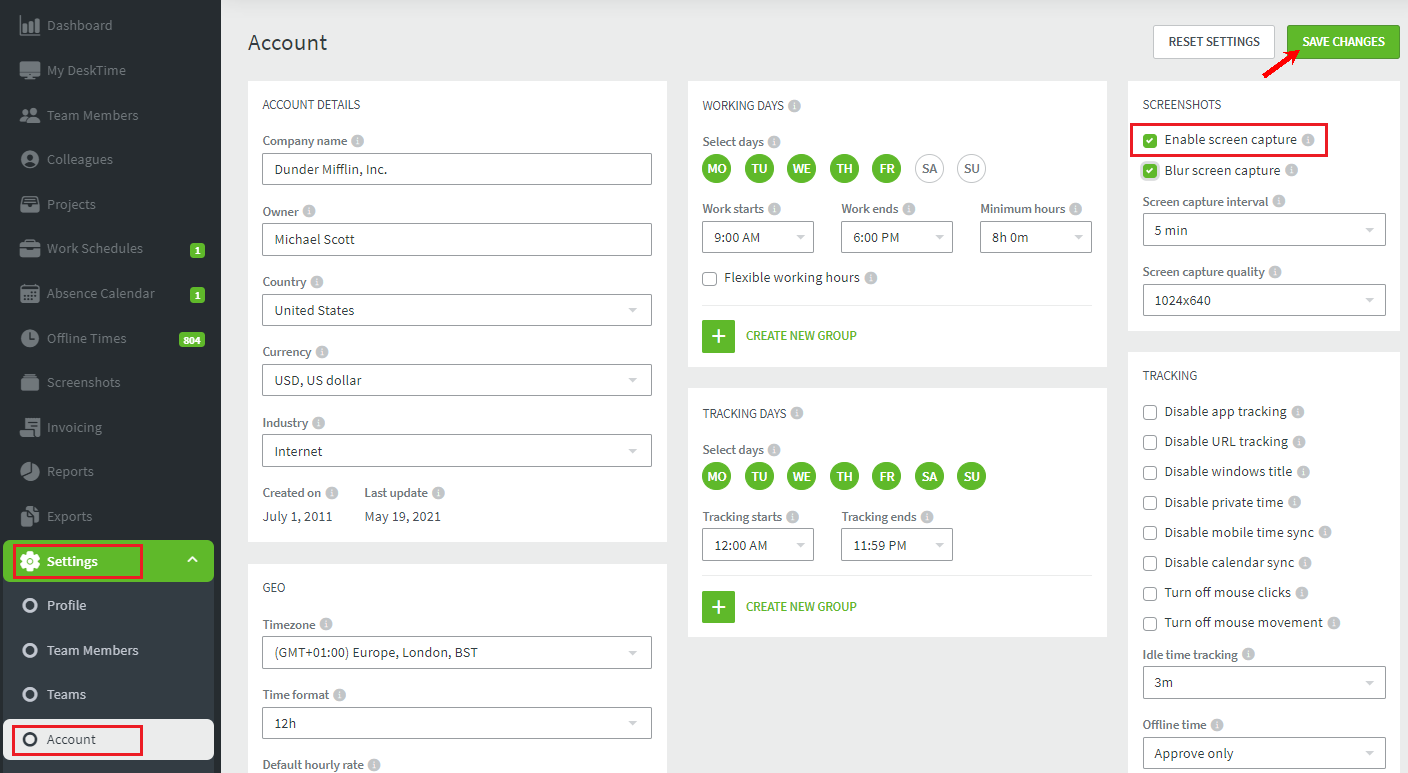Click info icon next to Company name
Screen dimensions: 1408x773
(x=358, y=141)
